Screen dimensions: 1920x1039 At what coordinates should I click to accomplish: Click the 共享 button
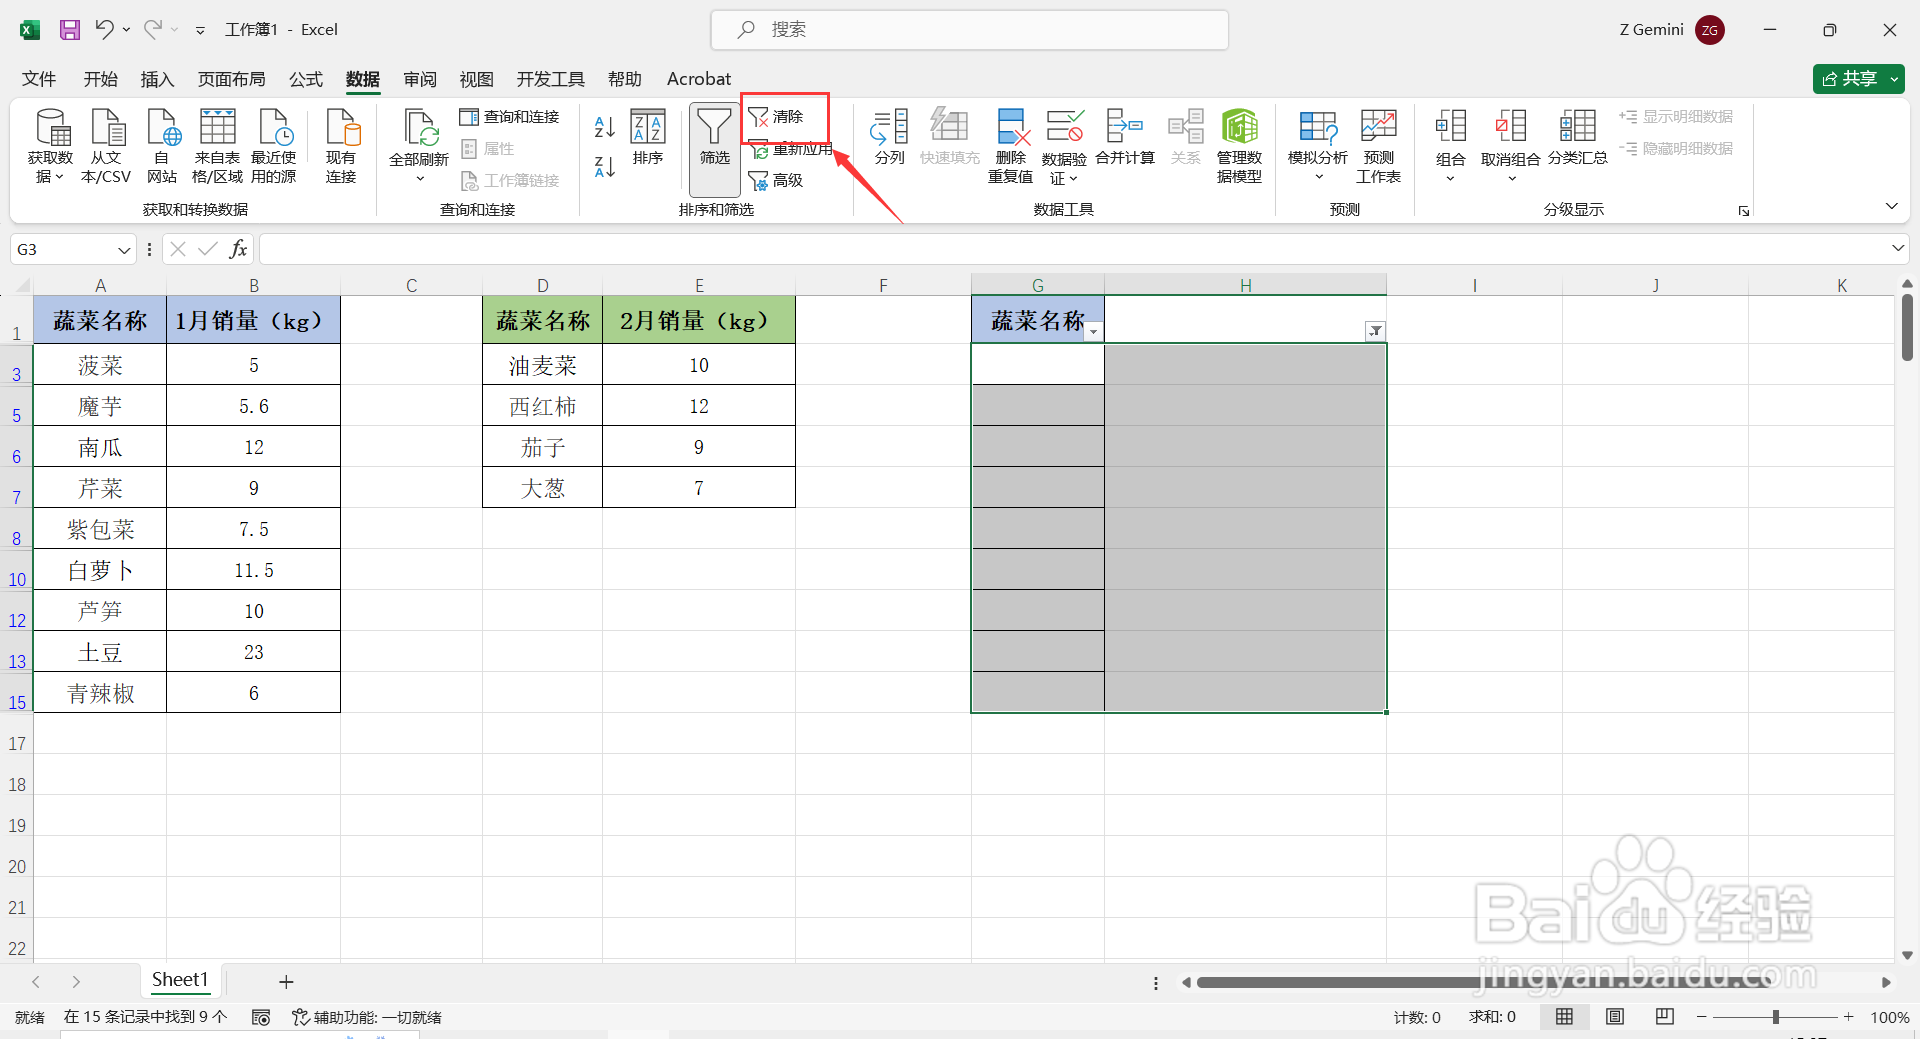[x=1857, y=78]
